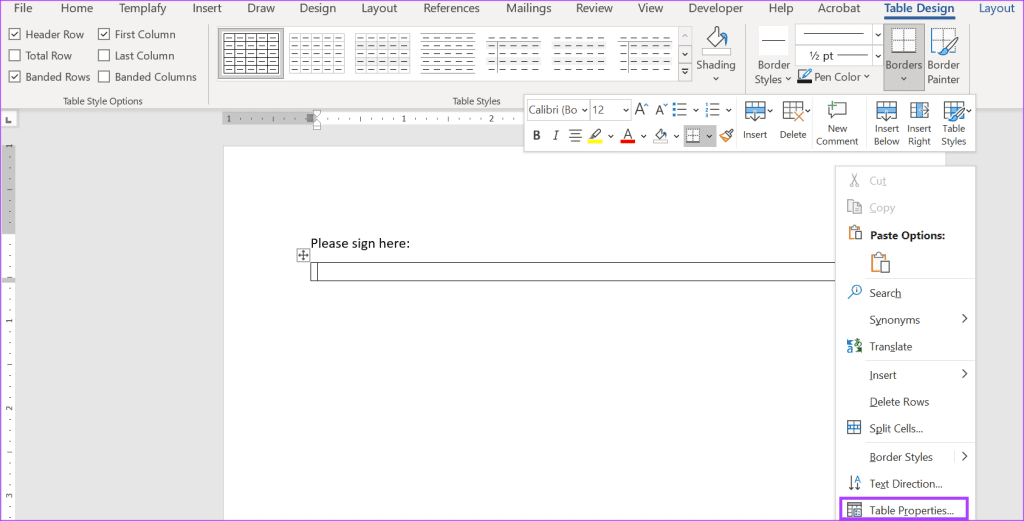1024x521 pixels.
Task: Click Insert Right column icon
Action: [x=919, y=123]
